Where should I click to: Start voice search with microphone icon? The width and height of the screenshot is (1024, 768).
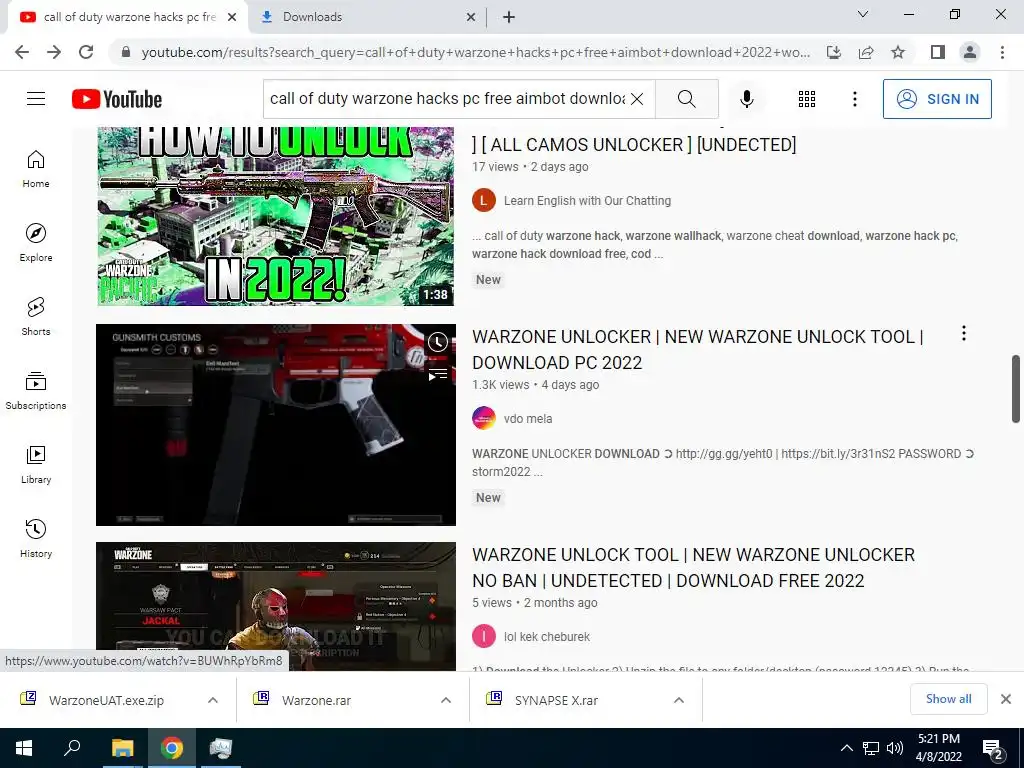(746, 99)
